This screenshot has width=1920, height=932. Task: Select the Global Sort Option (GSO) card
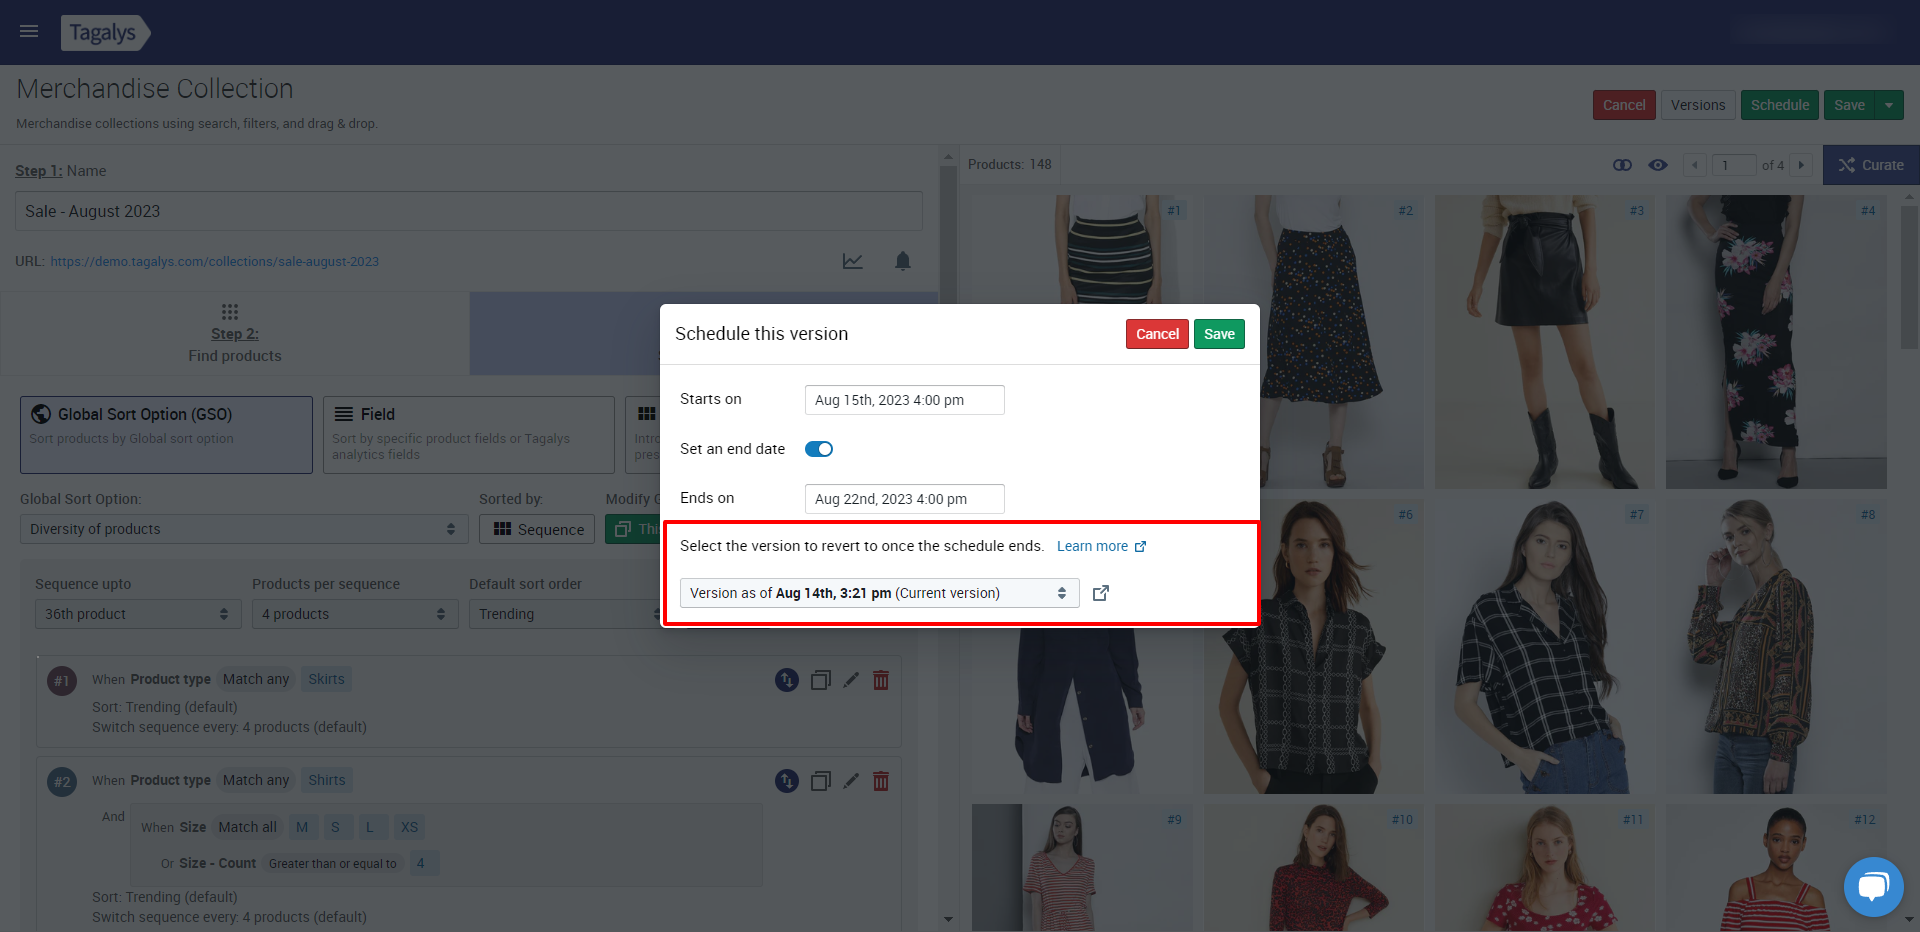[x=166, y=435]
